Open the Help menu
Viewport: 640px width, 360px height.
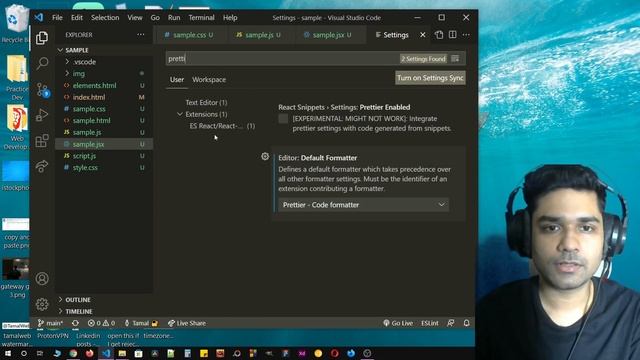[230, 18]
